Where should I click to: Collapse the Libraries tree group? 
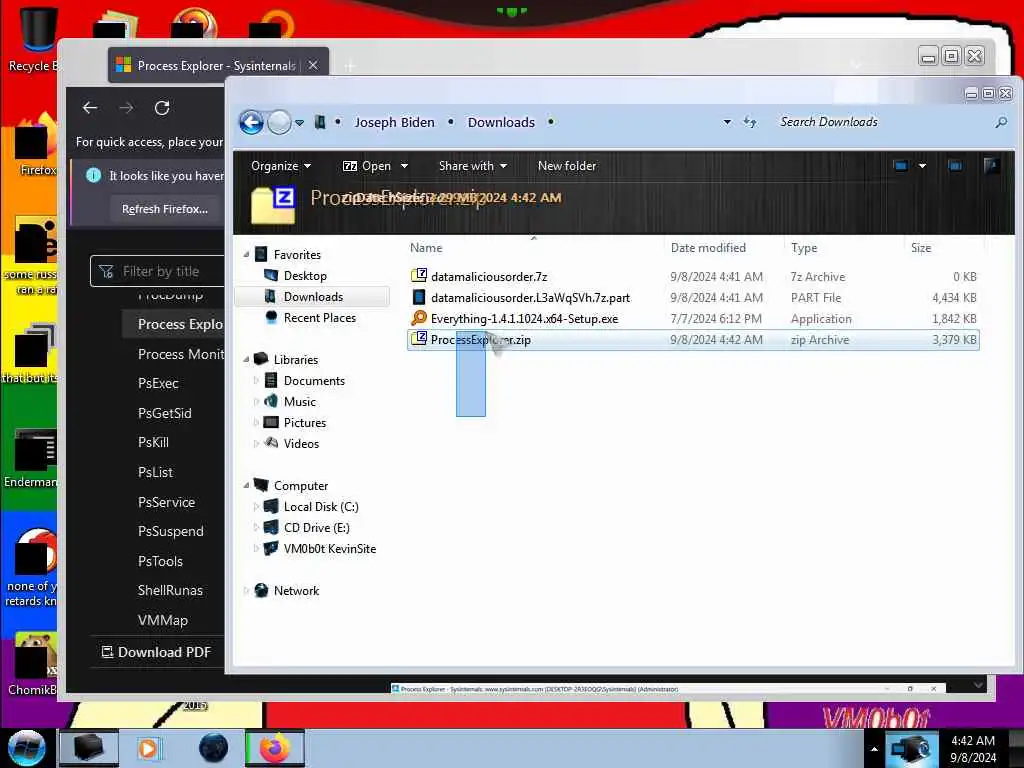pos(246,360)
